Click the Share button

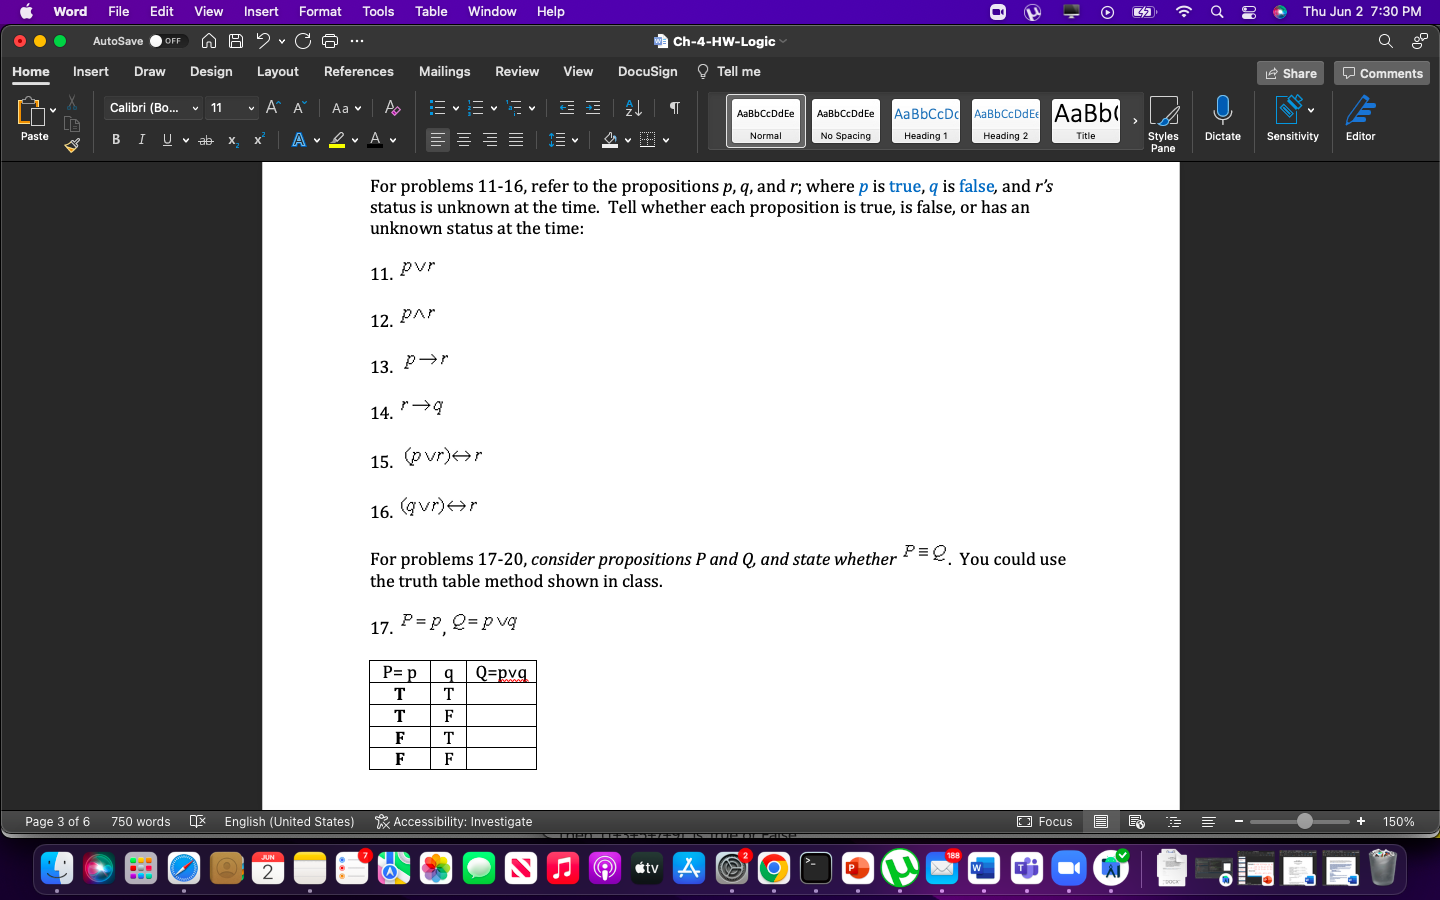click(1290, 73)
